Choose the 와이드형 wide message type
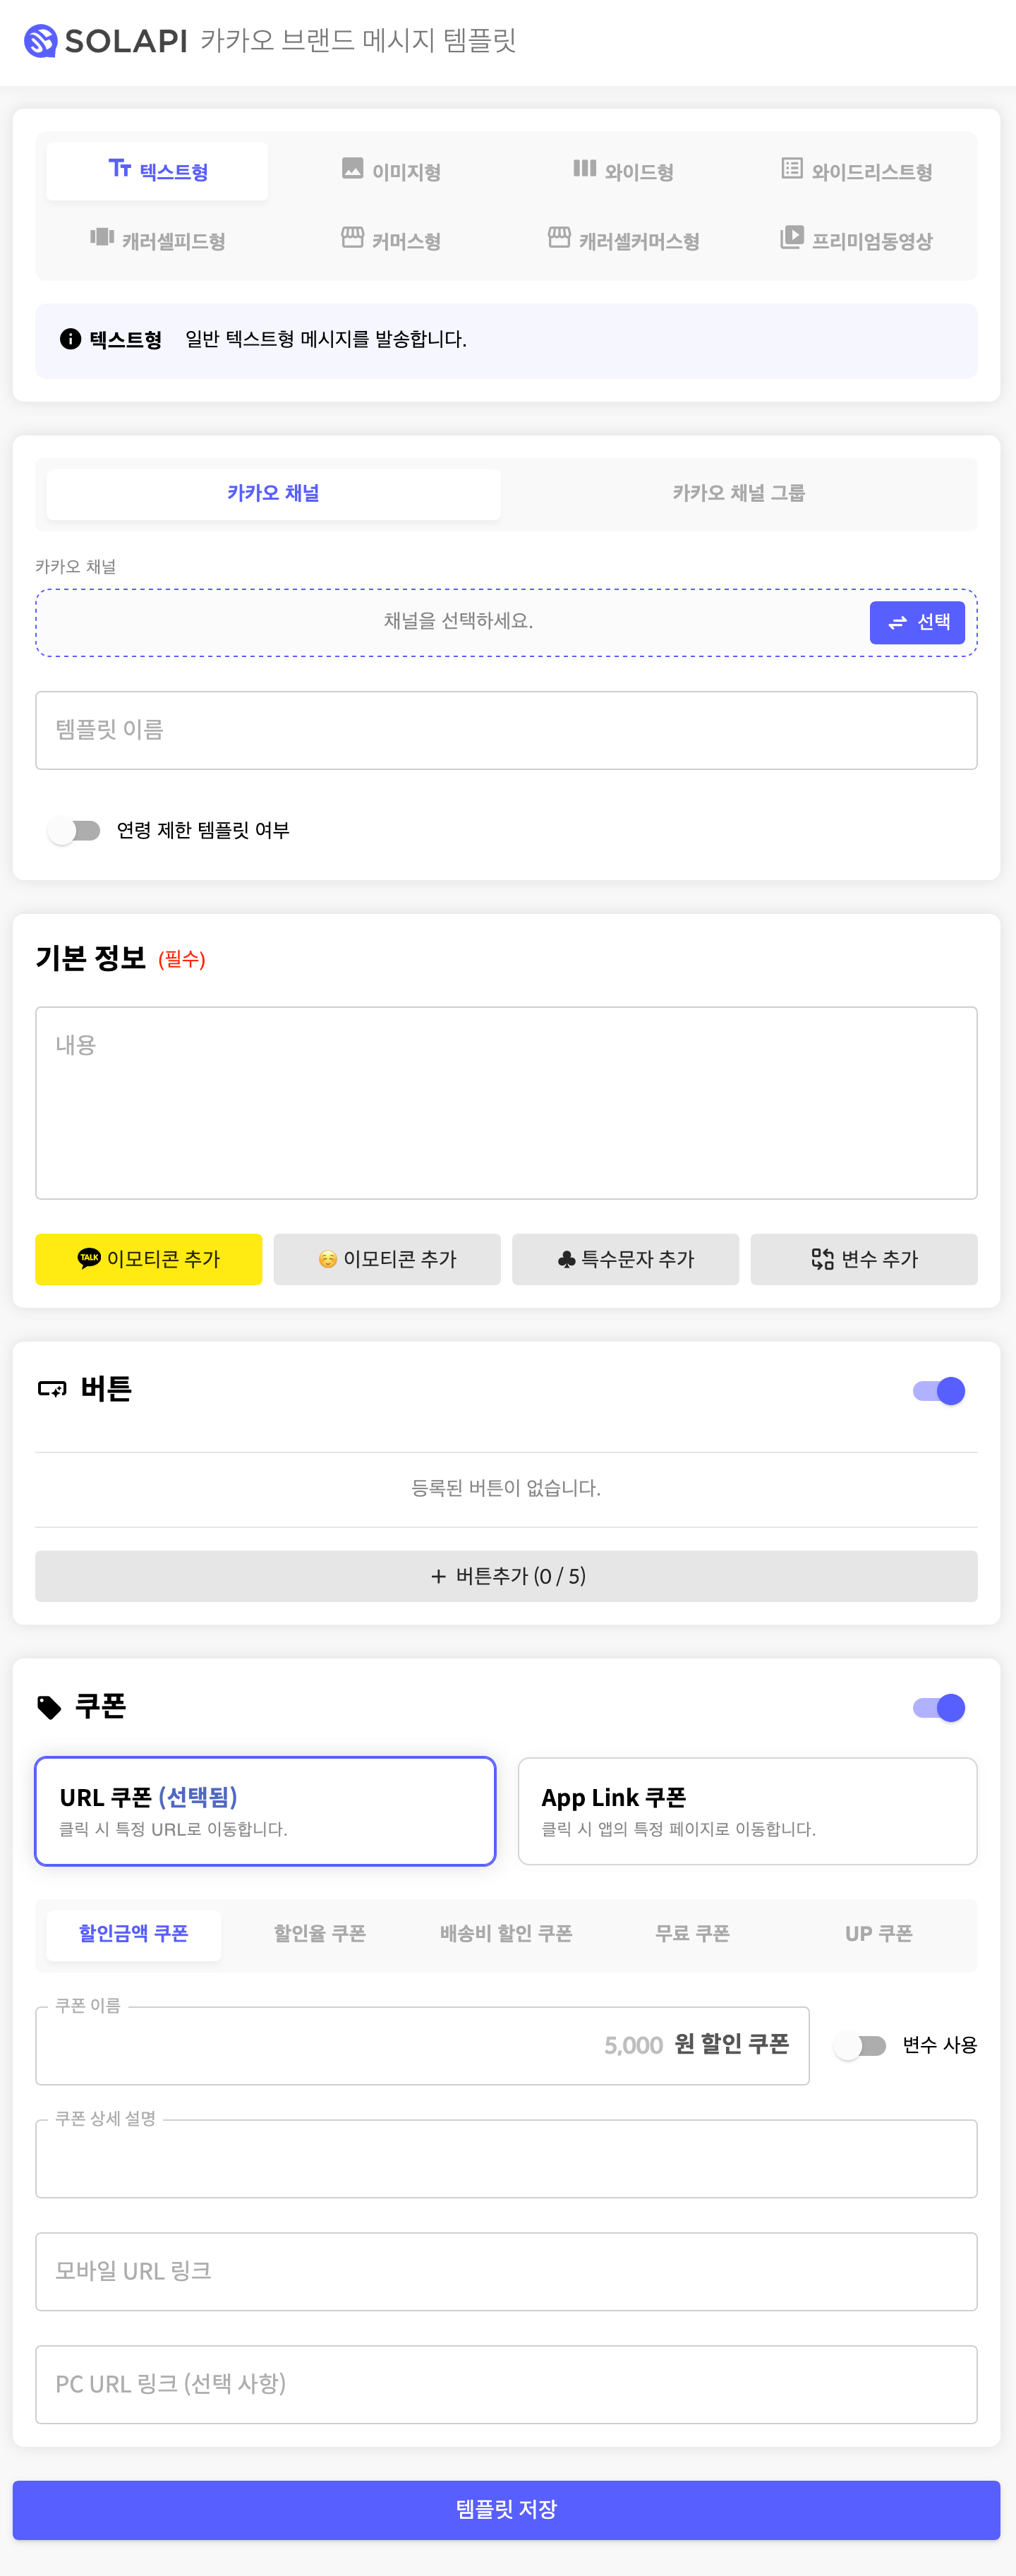 point(623,171)
